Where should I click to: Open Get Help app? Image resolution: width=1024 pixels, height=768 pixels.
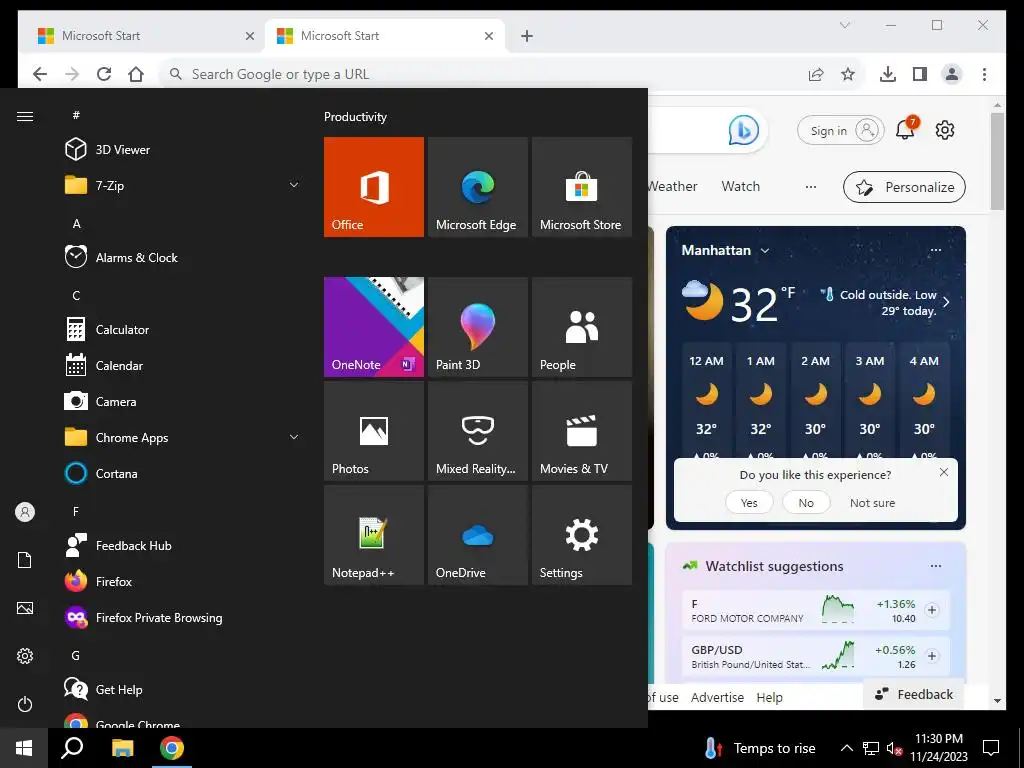pyautogui.click(x=183, y=690)
